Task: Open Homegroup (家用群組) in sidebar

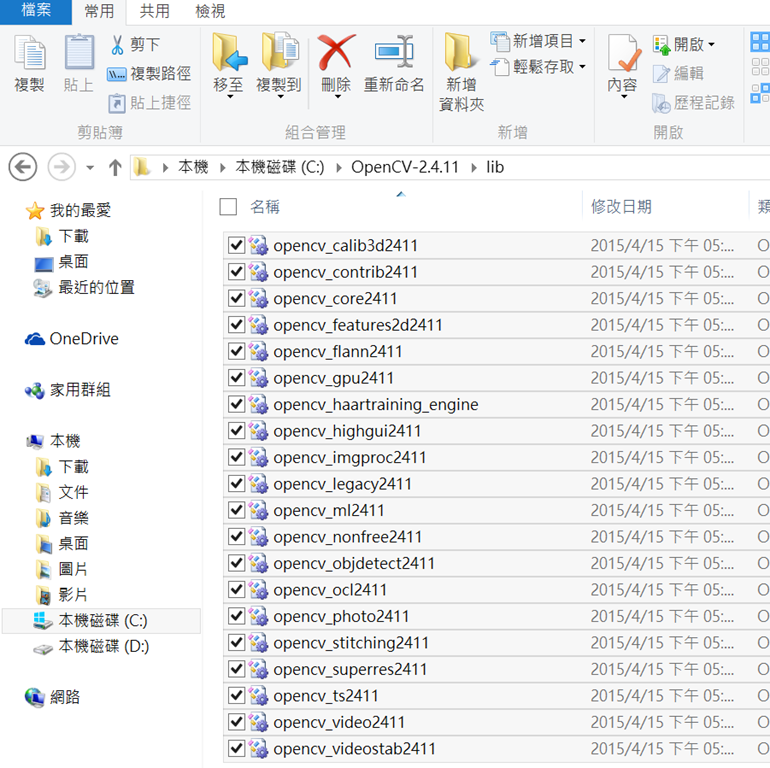Action: pyautogui.click(x=68, y=390)
